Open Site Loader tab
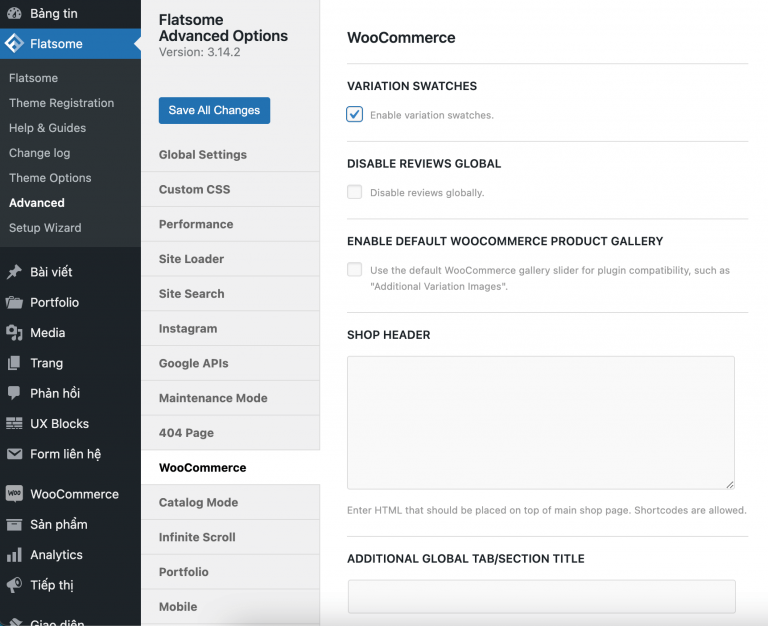768x626 pixels. (230, 259)
